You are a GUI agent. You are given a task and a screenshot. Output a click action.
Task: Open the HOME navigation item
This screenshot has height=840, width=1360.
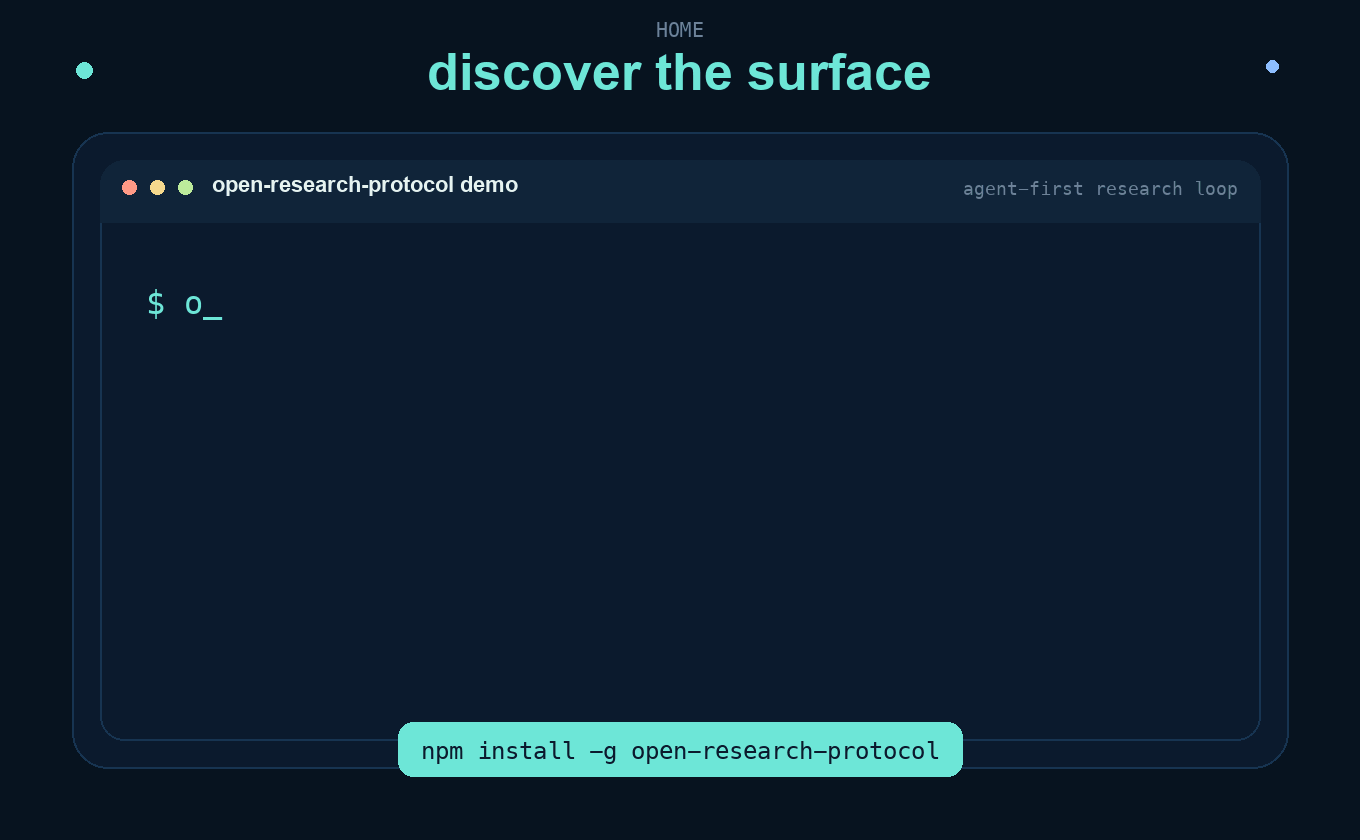679,30
